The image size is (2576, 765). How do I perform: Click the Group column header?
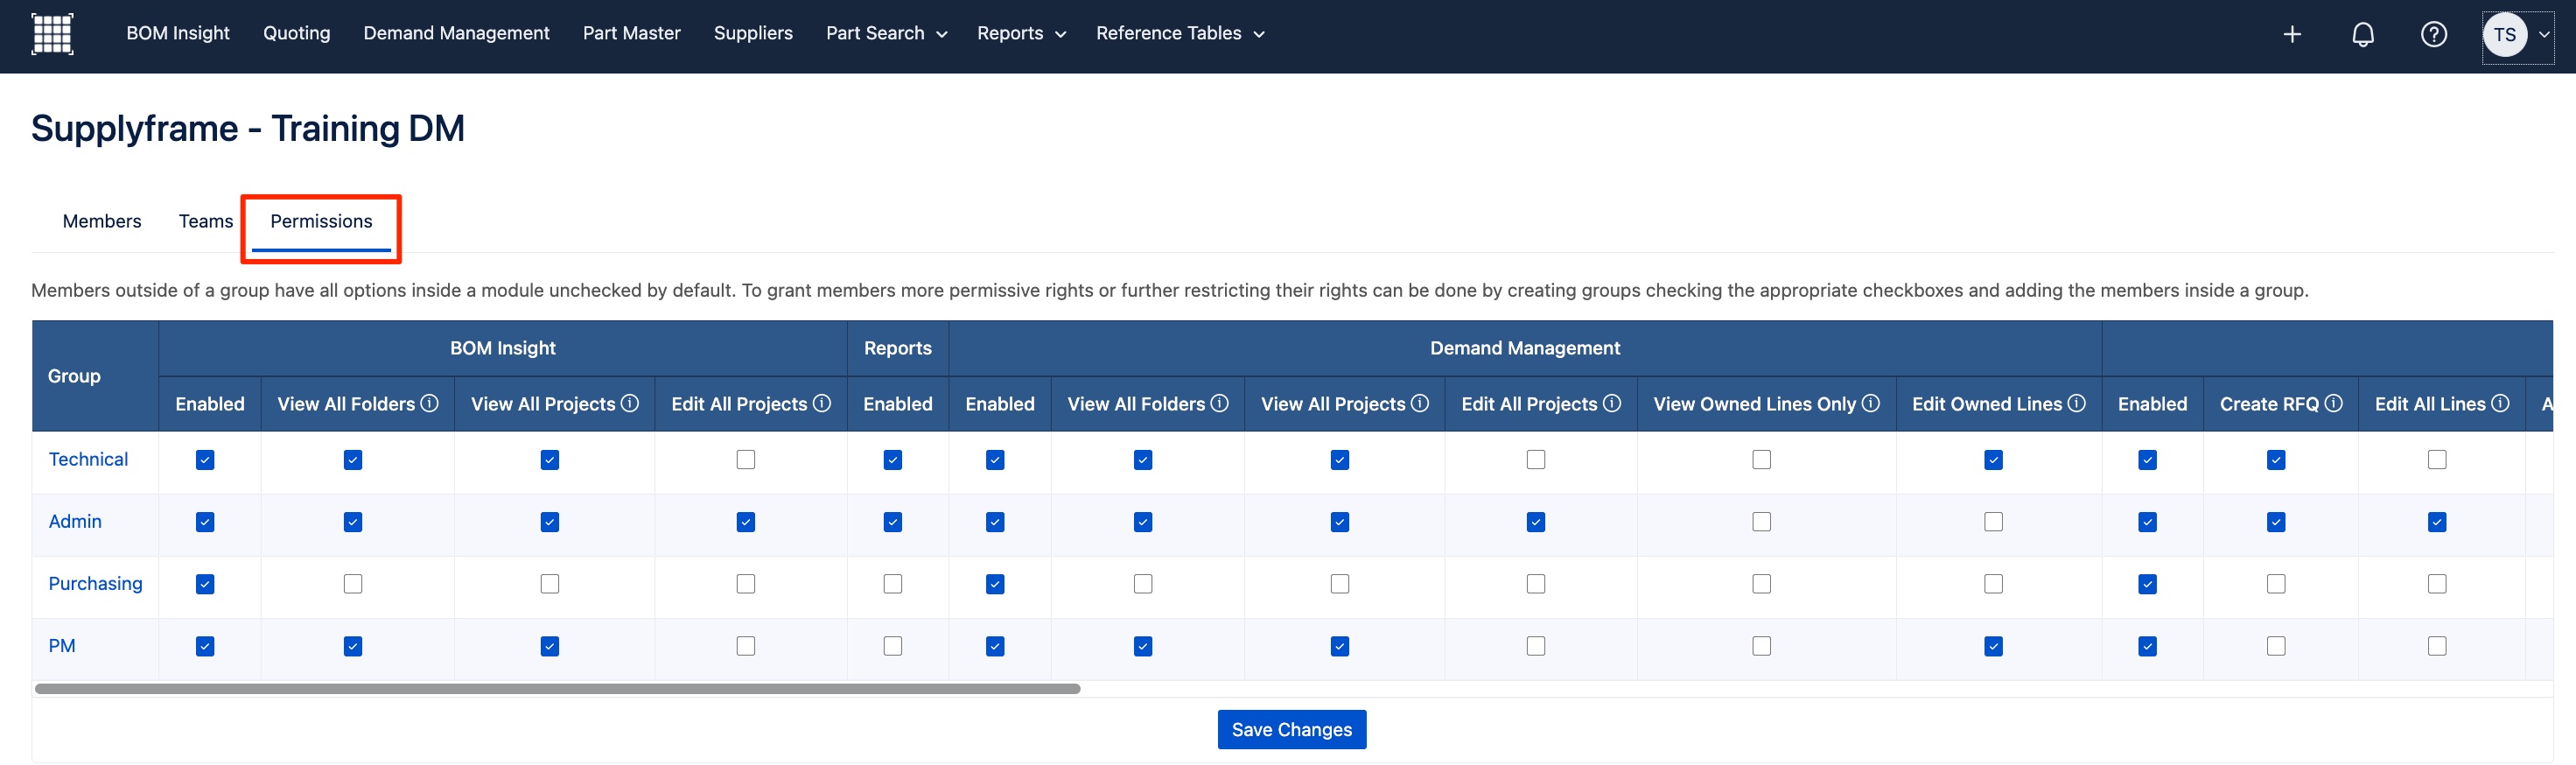pos(95,375)
